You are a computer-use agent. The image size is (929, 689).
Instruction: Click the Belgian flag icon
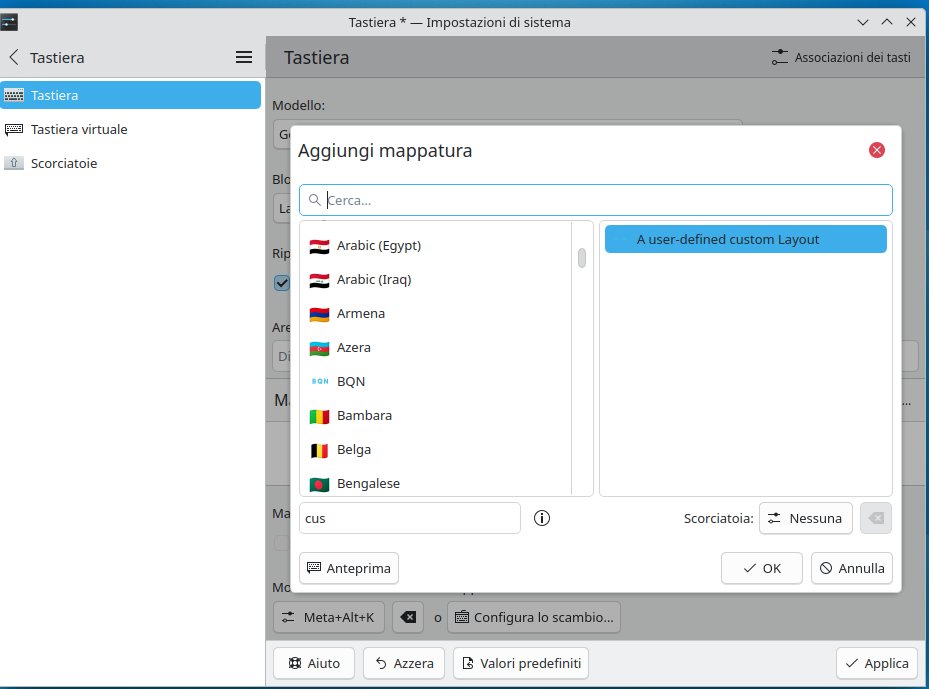tap(319, 450)
